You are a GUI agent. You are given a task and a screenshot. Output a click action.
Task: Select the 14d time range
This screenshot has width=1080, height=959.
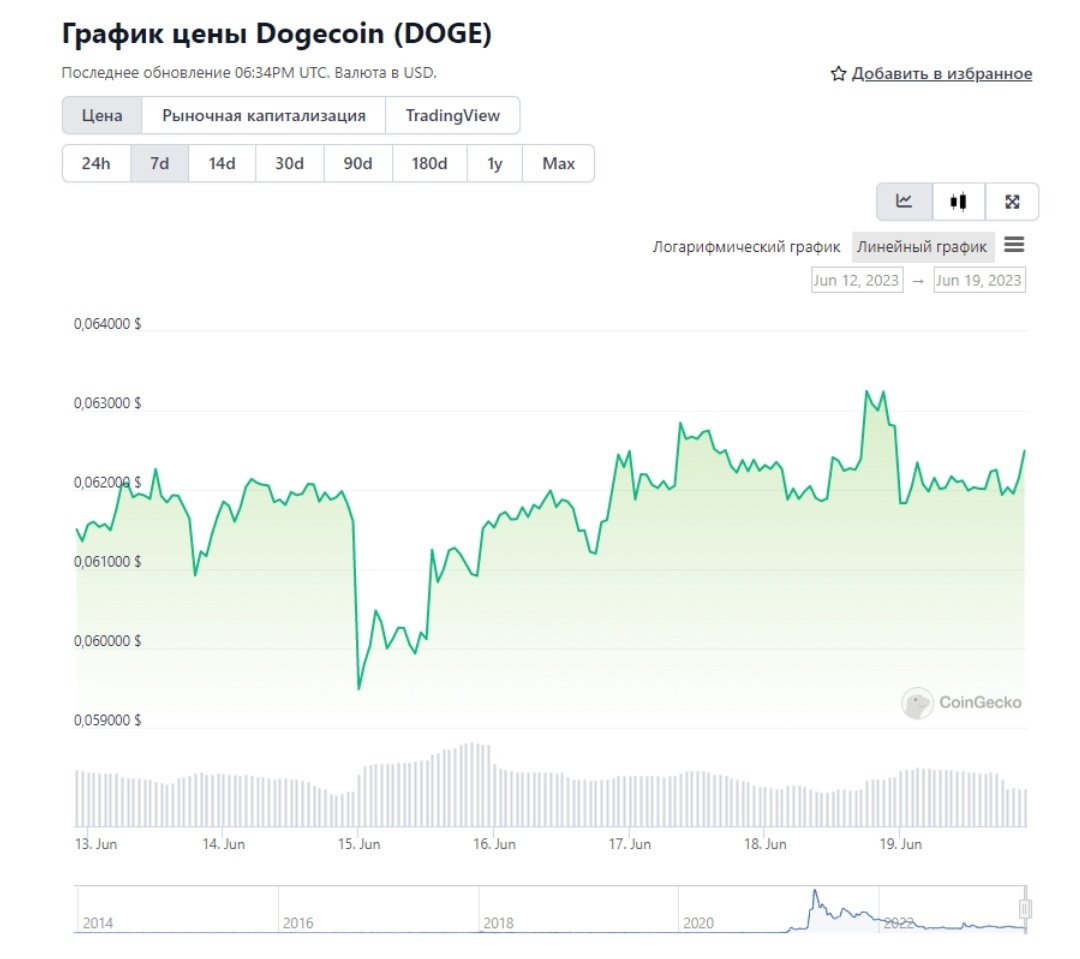pos(222,163)
